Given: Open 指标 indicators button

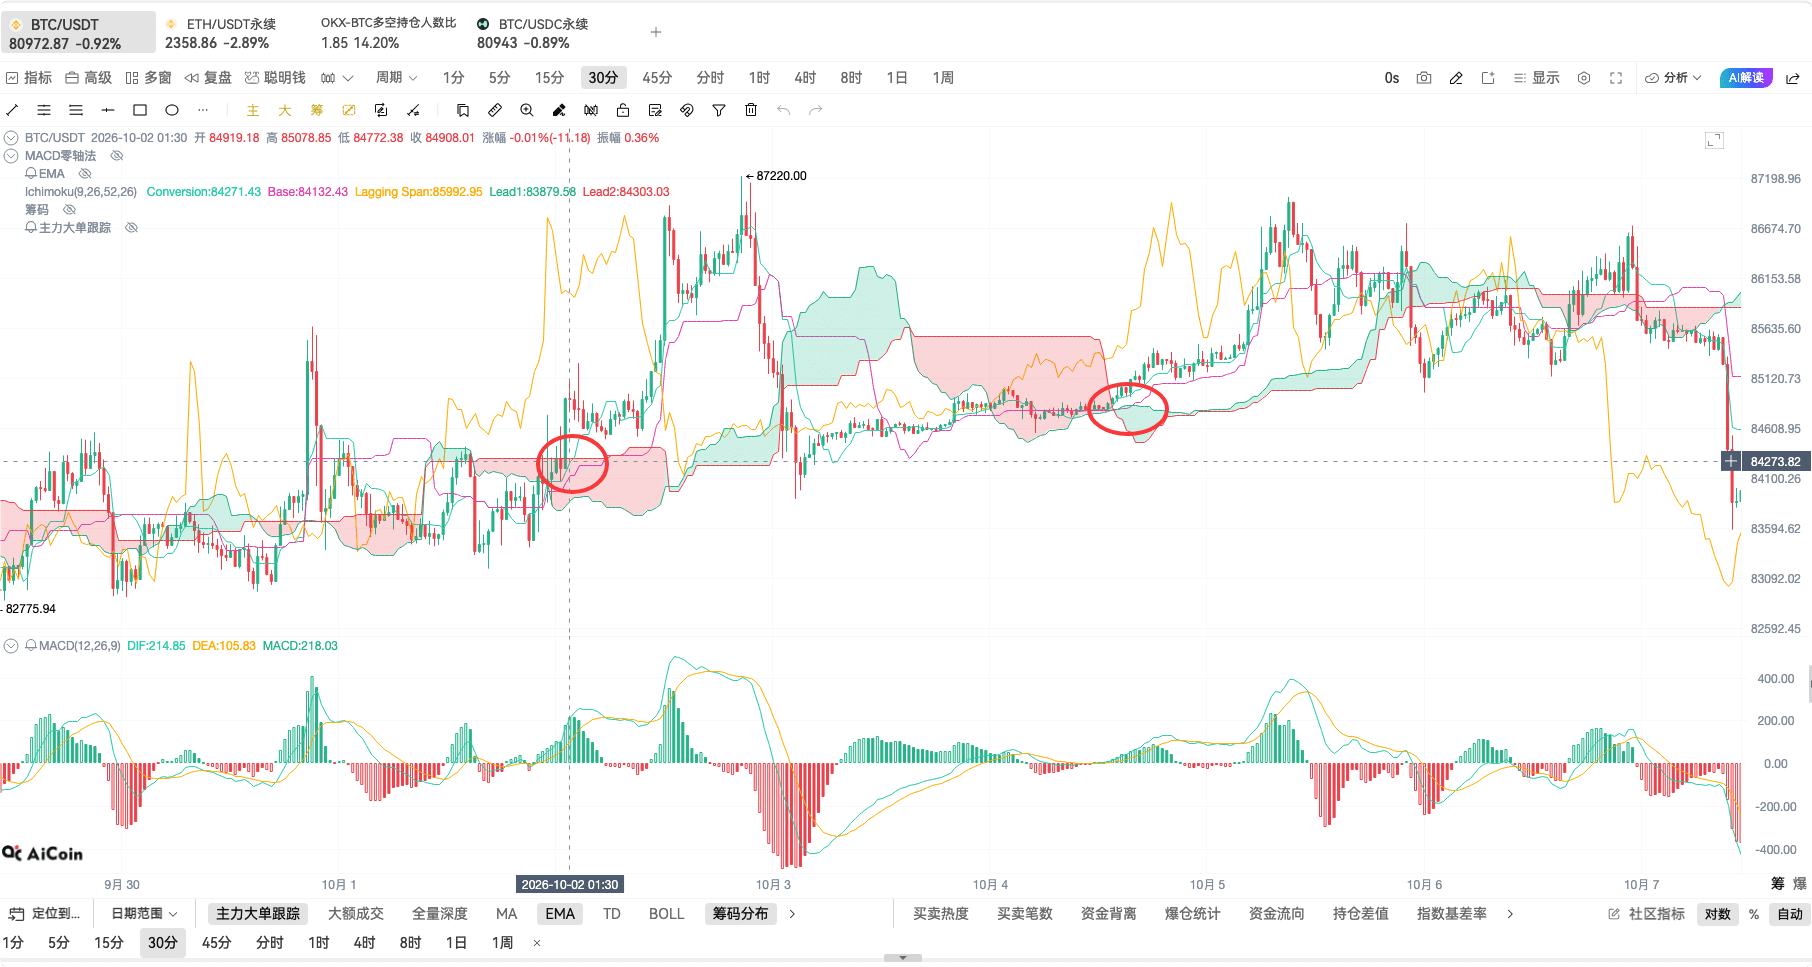Looking at the screenshot, I should [29, 78].
